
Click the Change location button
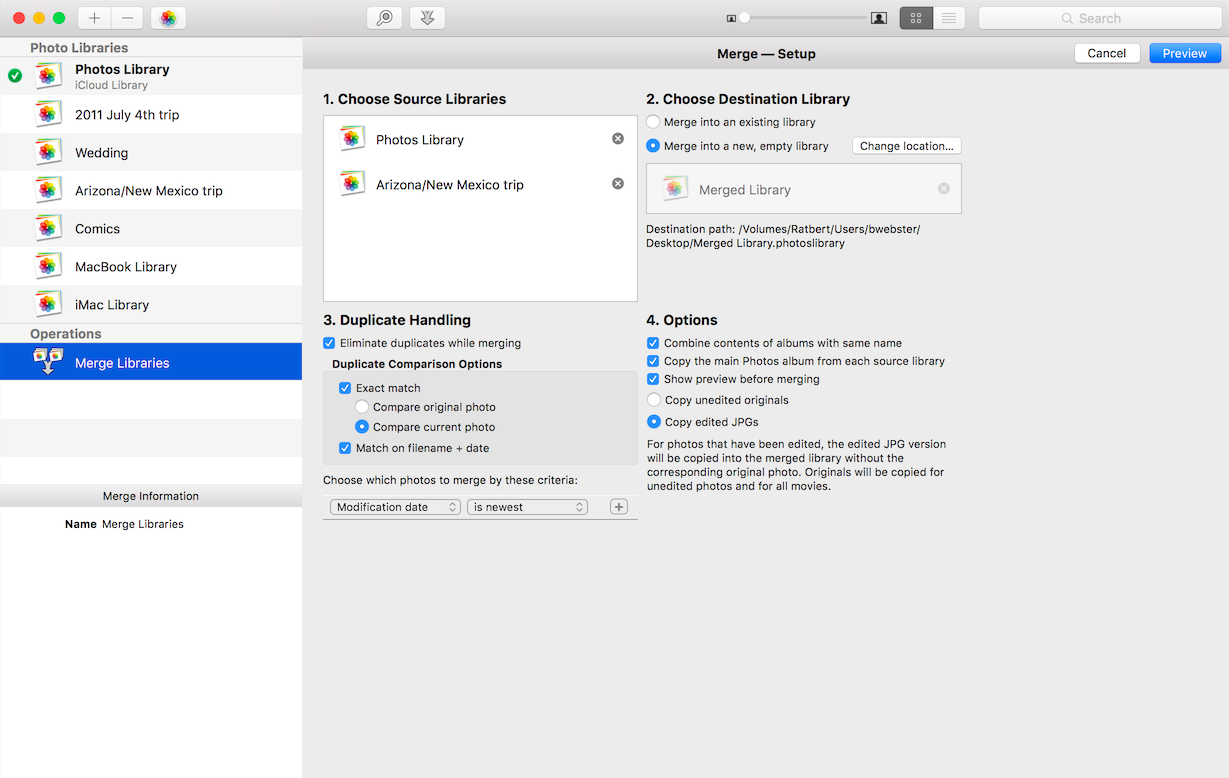pos(907,146)
